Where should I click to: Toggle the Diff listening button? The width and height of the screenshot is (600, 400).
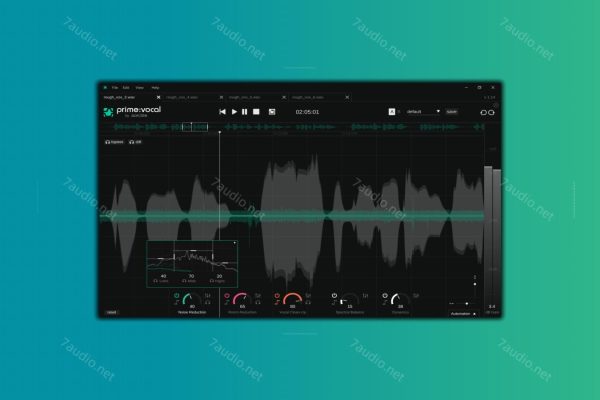[x=135, y=142]
